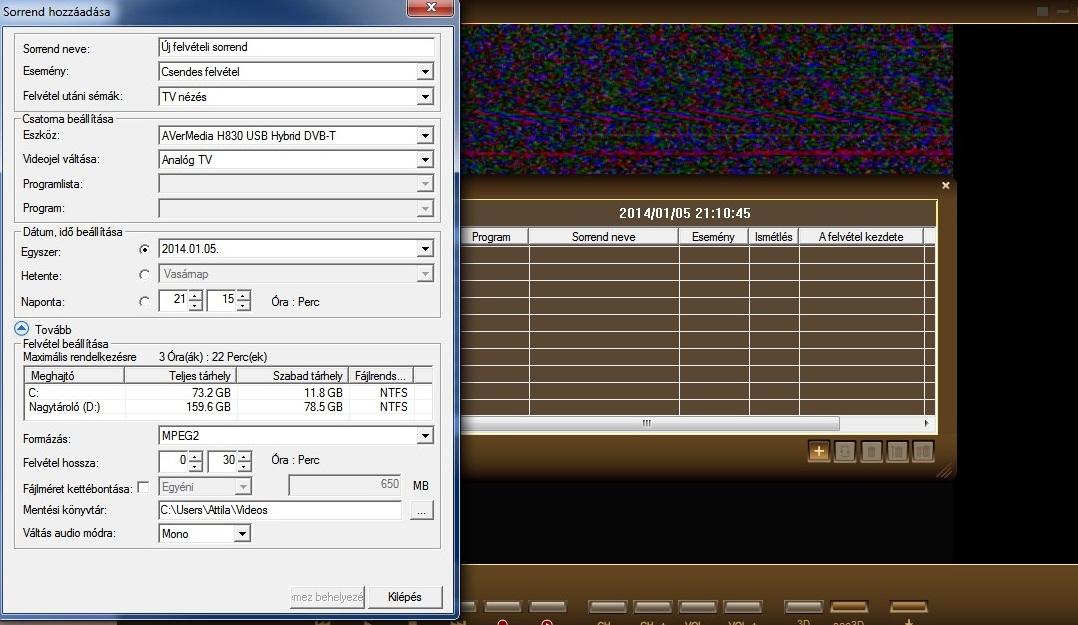The width and height of the screenshot is (1078, 625).
Task: Open the Formázás dropdown showing MPEG2
Action: pyautogui.click(x=425, y=436)
